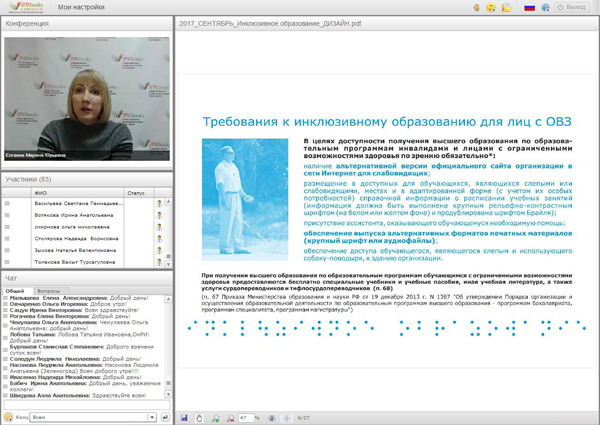Log out using the Выход button
The image size is (600, 425).
[x=572, y=7]
